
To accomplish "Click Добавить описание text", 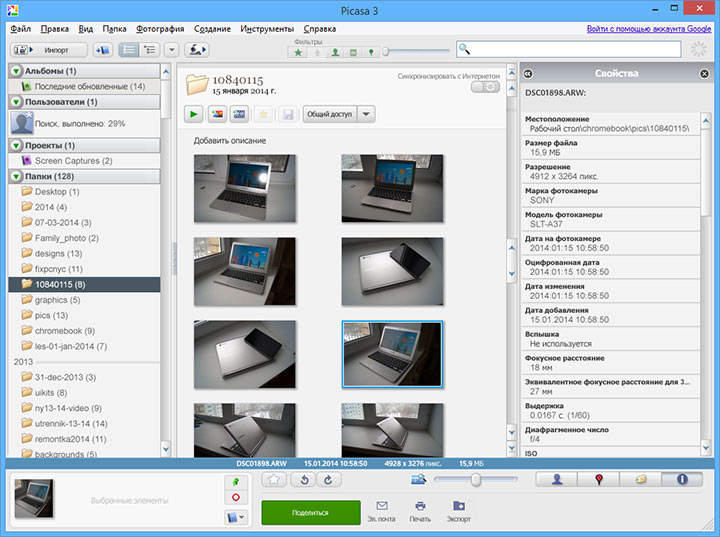I will click(x=230, y=141).
